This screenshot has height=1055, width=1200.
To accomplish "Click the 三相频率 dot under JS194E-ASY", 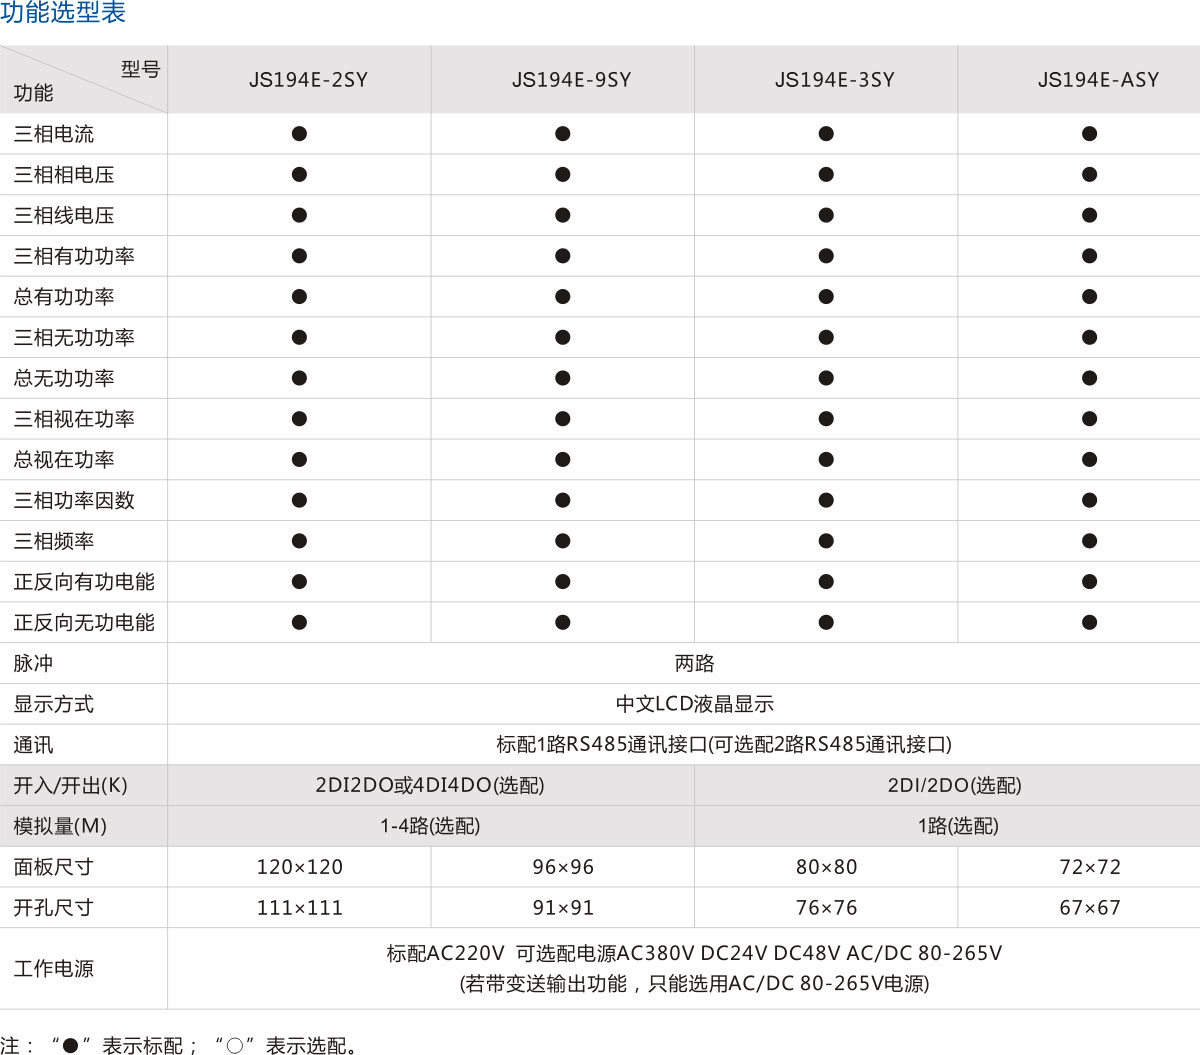I will [x=1089, y=541].
